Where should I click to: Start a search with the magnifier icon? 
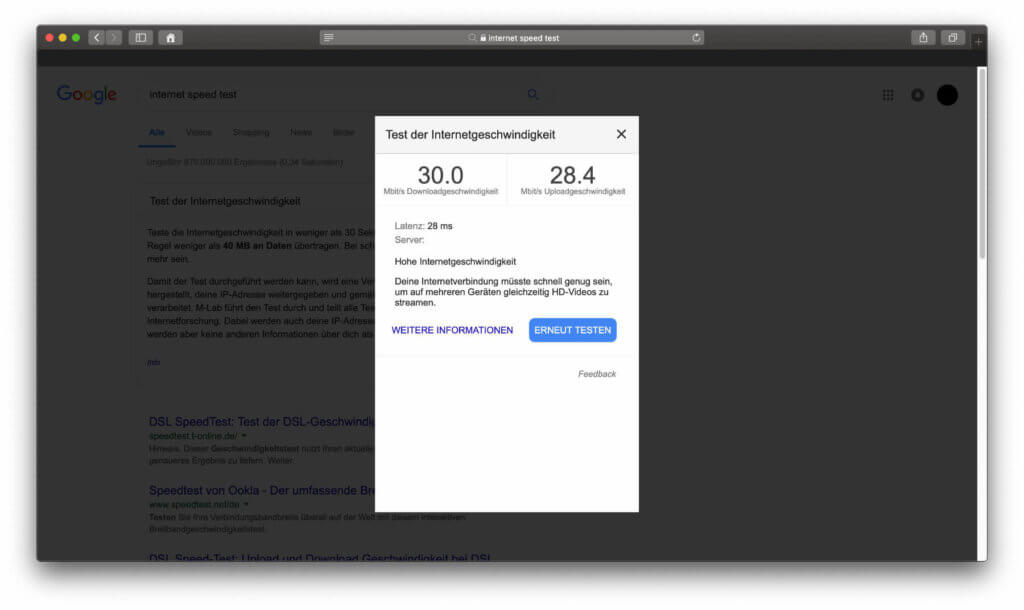click(533, 93)
